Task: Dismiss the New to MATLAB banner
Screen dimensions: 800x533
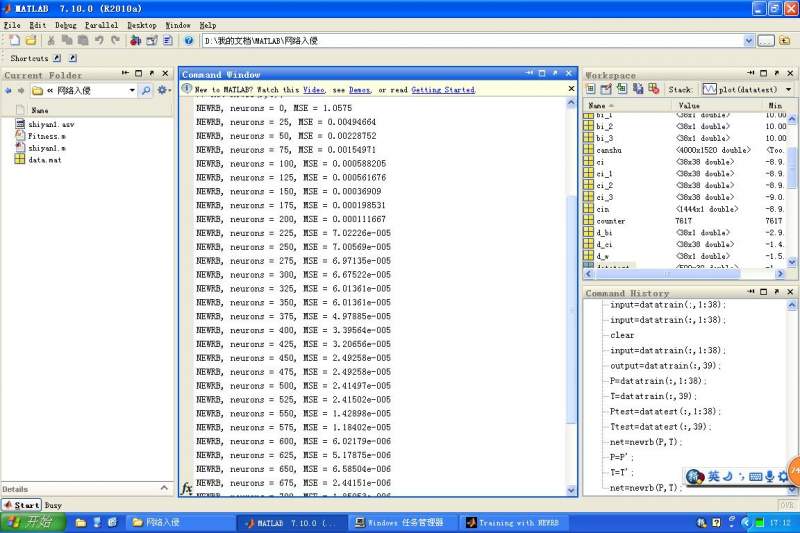Action: click(571, 89)
